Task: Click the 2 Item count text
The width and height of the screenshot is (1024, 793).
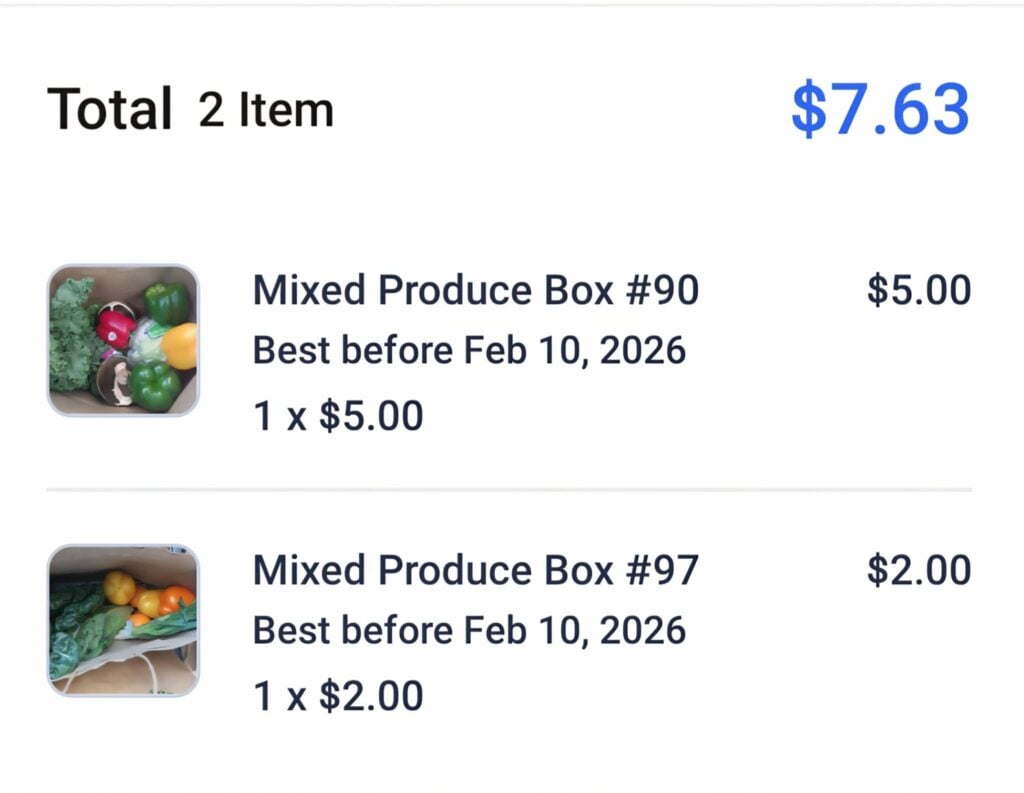Action: pos(267,110)
